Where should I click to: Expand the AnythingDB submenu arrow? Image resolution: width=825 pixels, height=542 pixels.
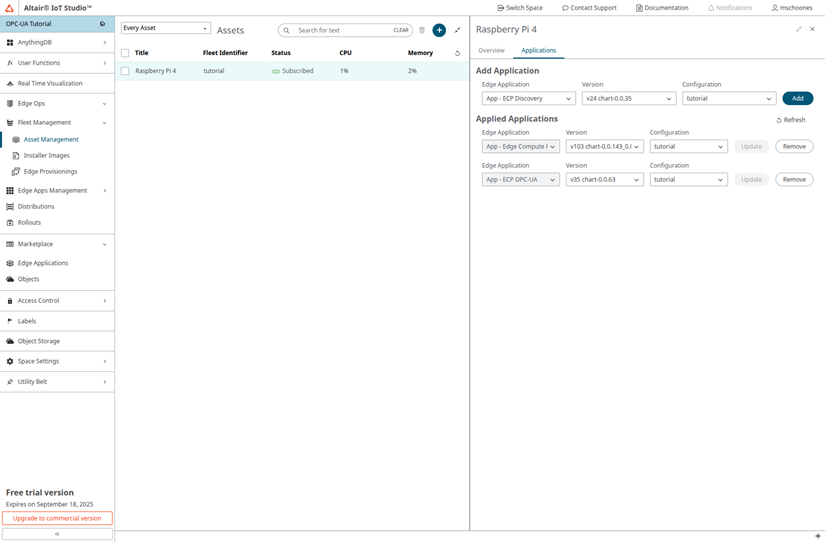pyautogui.click(x=105, y=43)
